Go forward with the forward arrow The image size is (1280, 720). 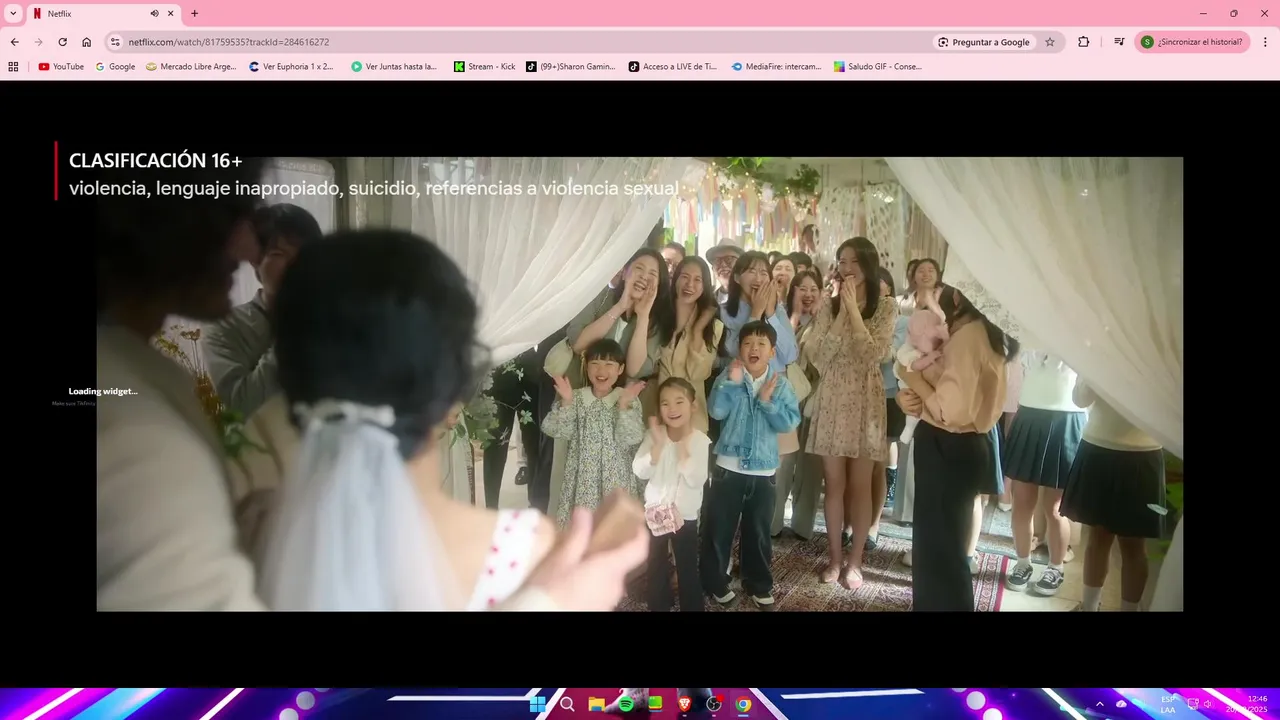[38, 42]
